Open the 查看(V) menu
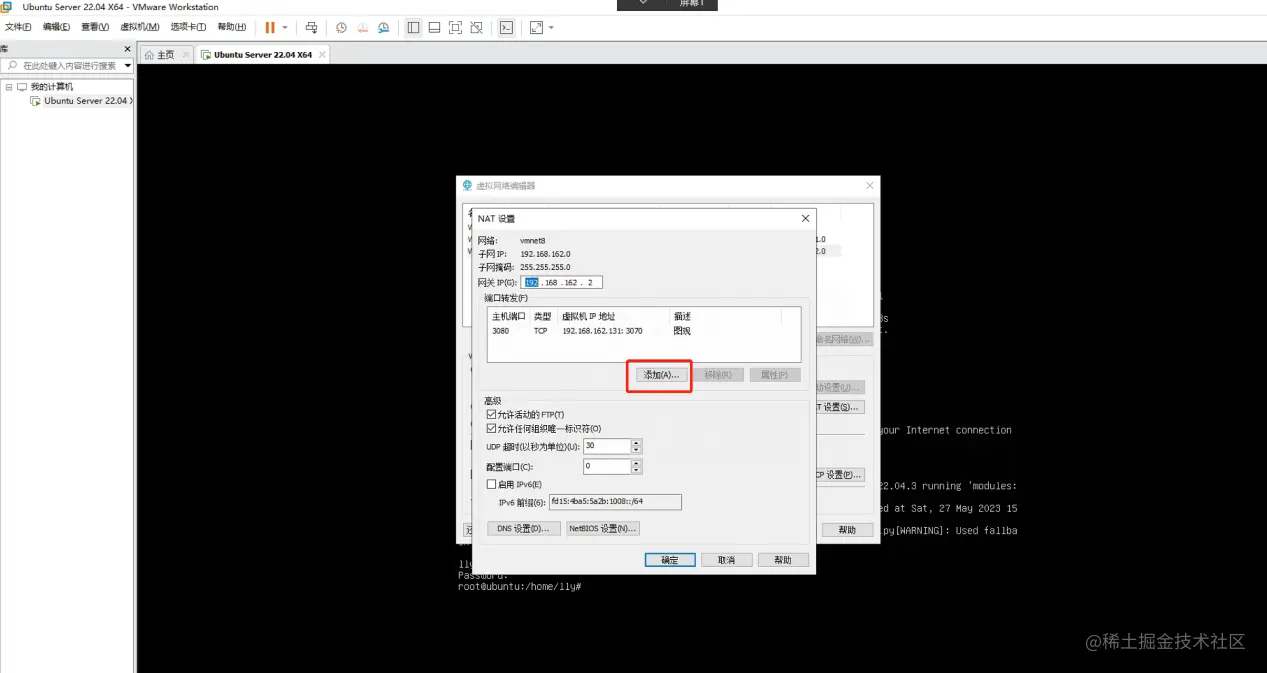The height and width of the screenshot is (673, 1267). tap(96, 27)
